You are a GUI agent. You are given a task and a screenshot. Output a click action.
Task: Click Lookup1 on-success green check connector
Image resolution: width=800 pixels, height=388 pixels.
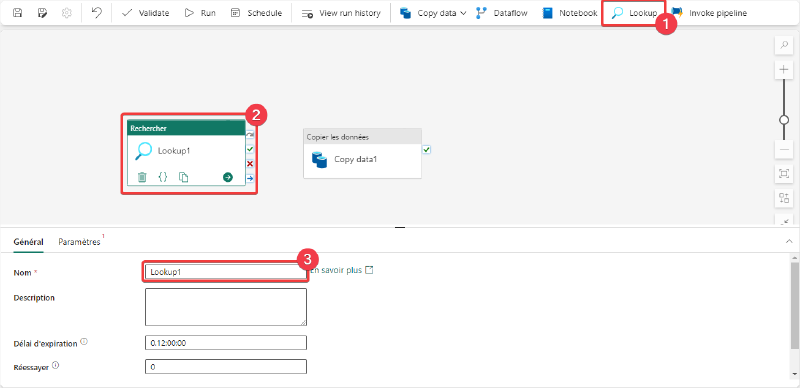(250, 149)
